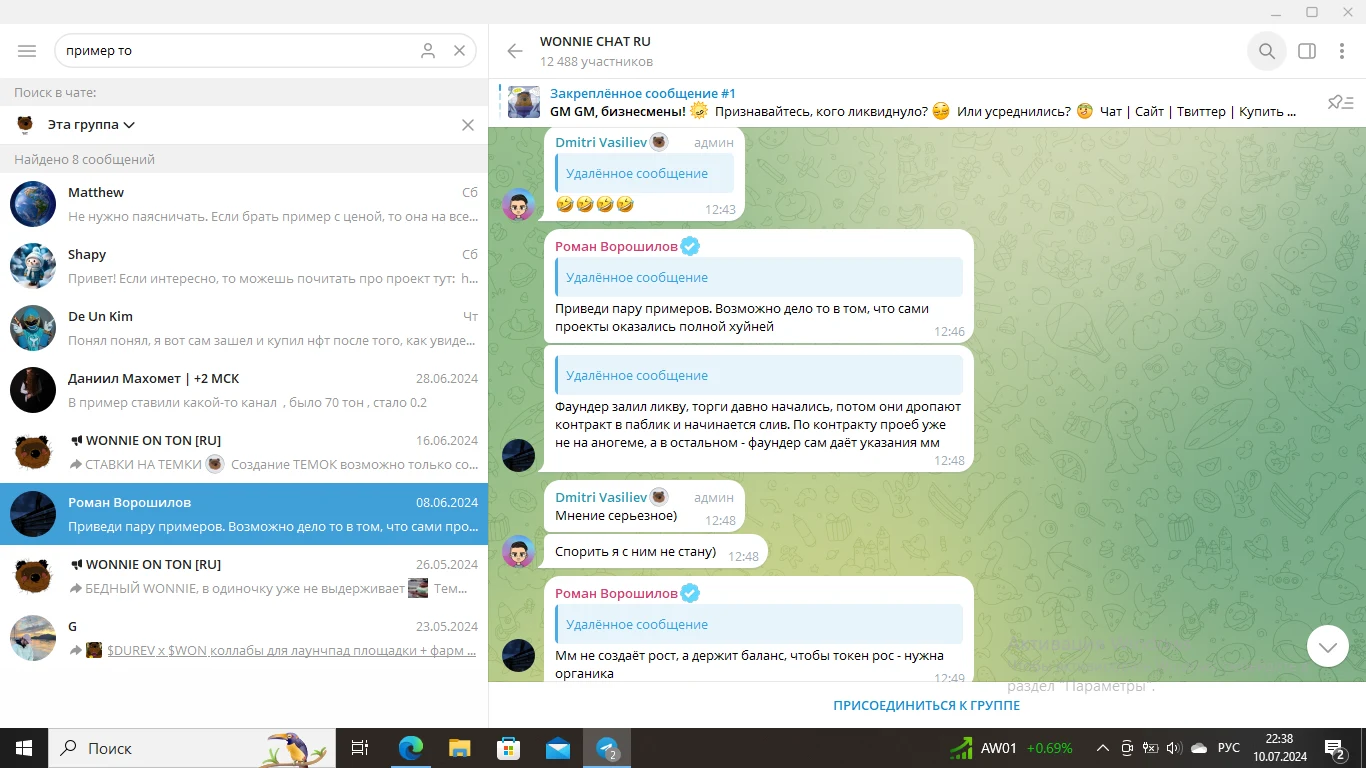
Task: Open the AW01 stock widget in the taskbar
Action: pos(1011,748)
